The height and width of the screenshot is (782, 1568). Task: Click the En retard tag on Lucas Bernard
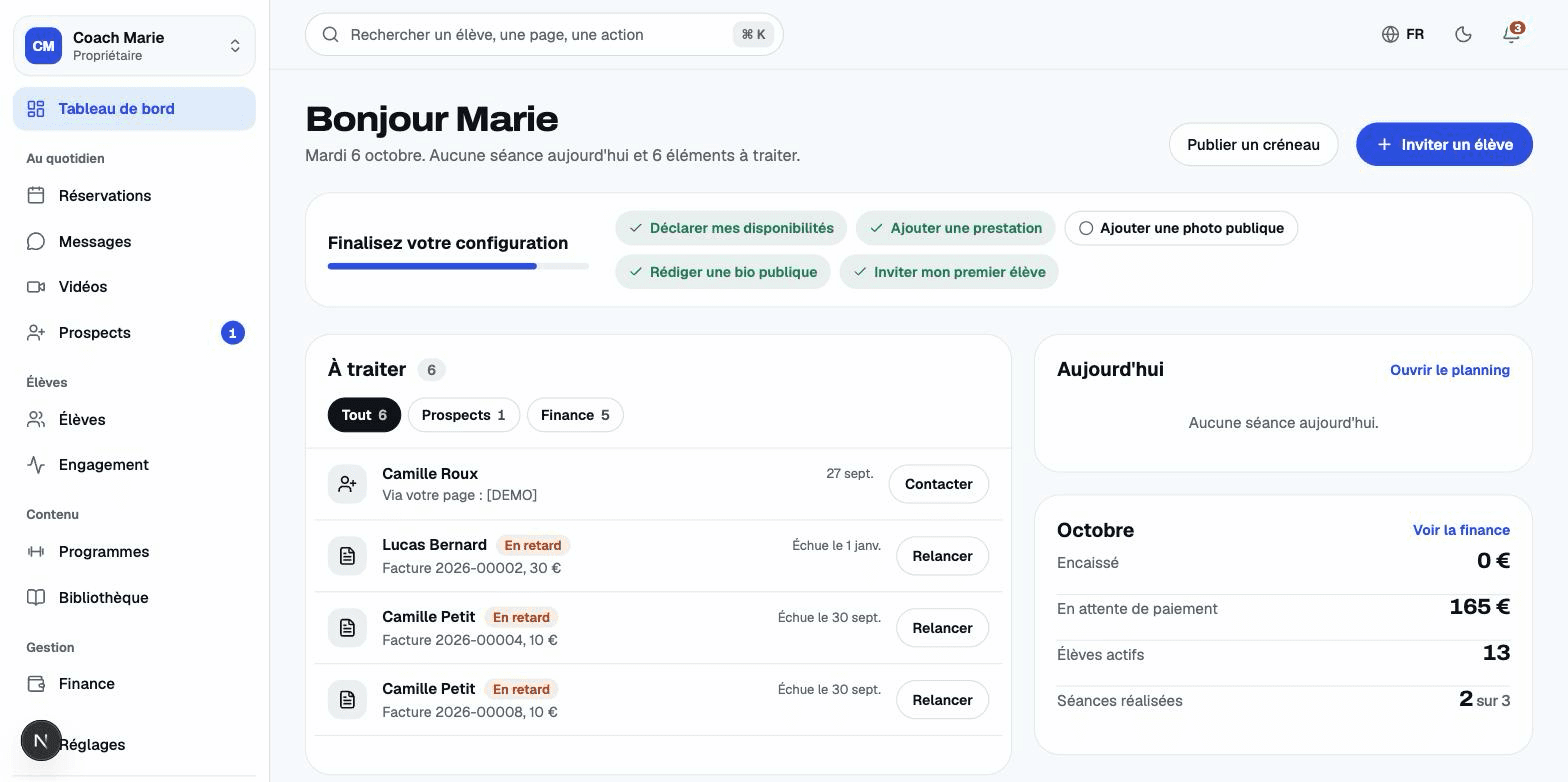tap(533, 545)
